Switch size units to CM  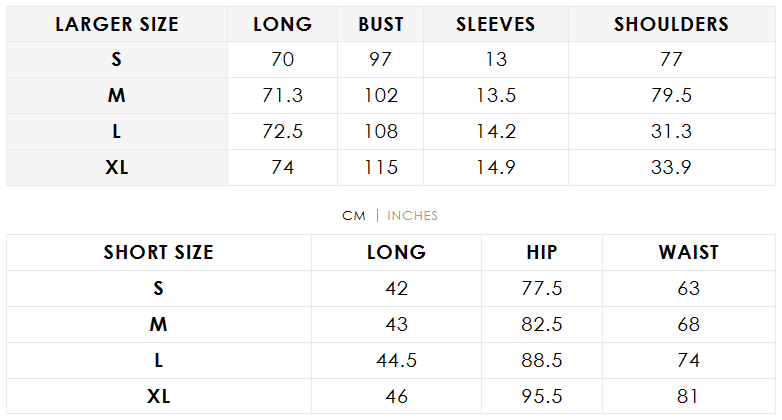(355, 215)
